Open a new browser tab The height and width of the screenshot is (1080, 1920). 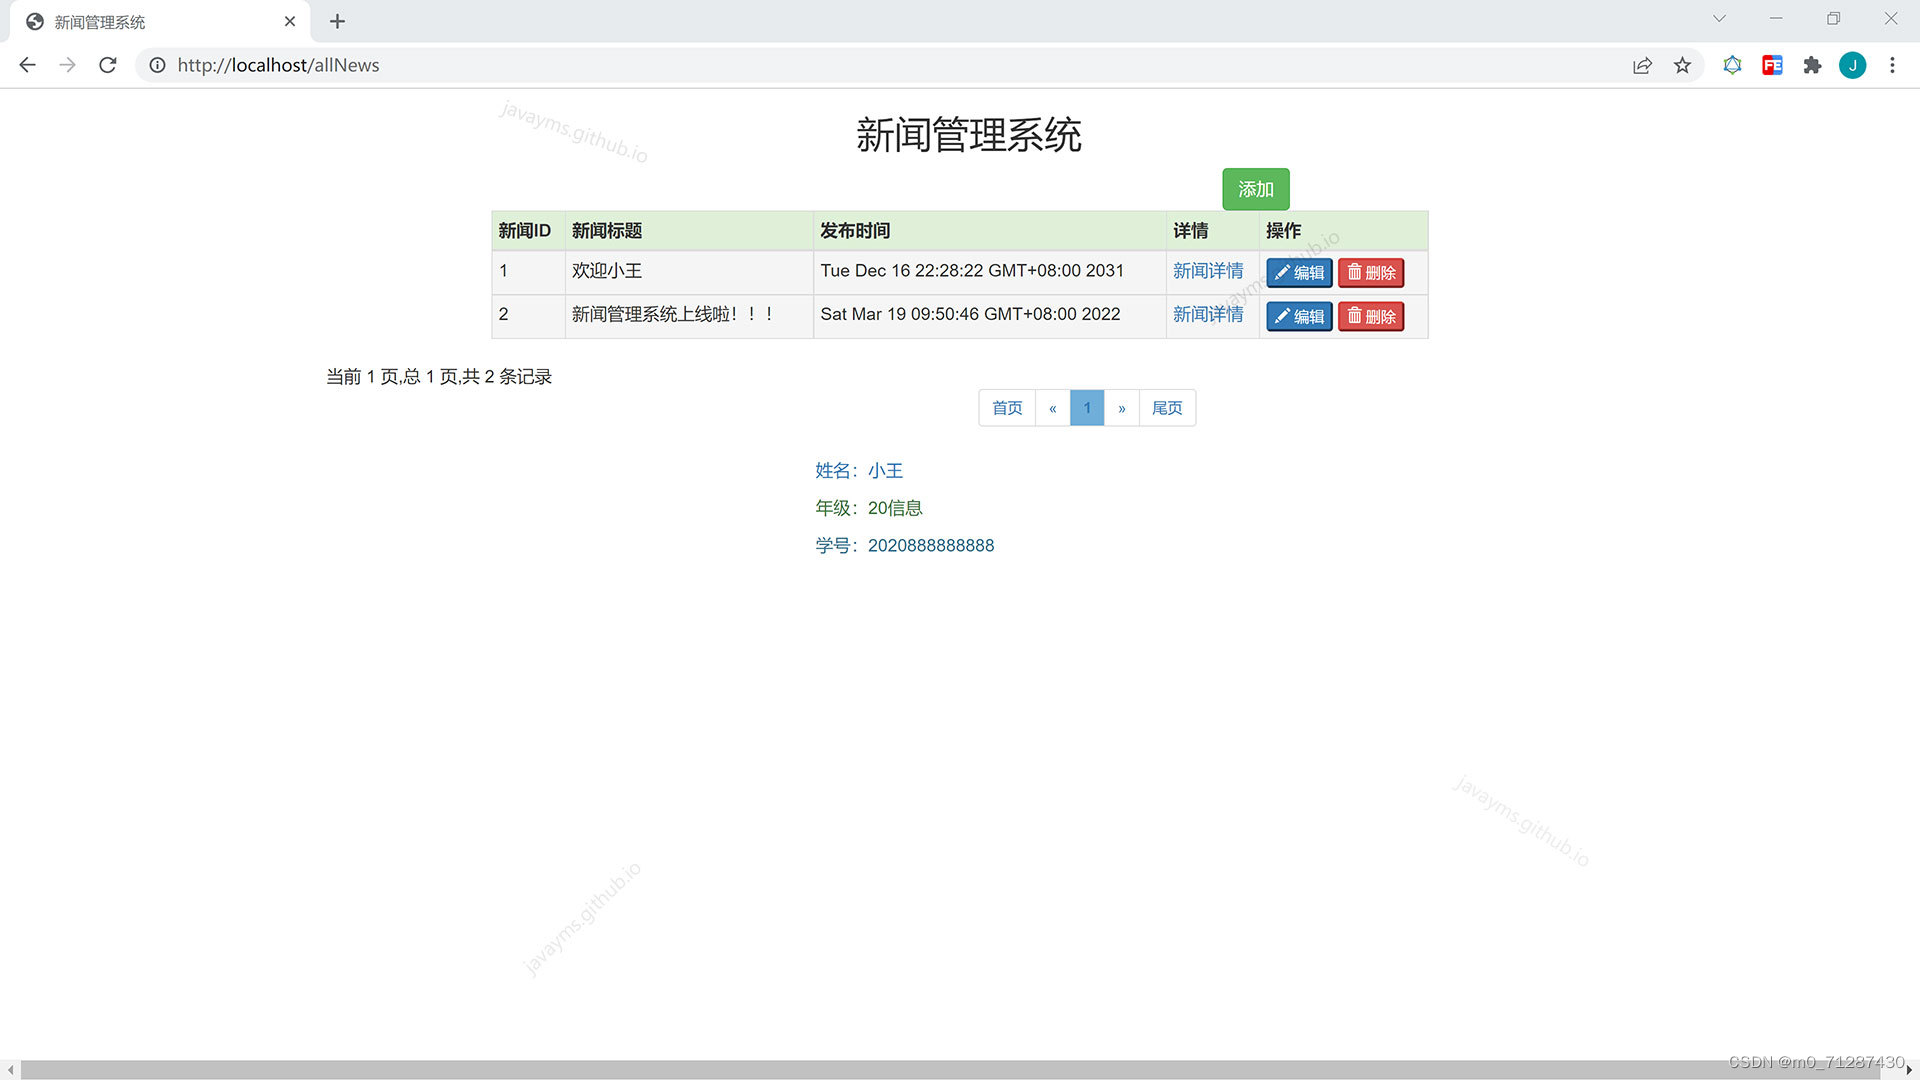[337, 21]
